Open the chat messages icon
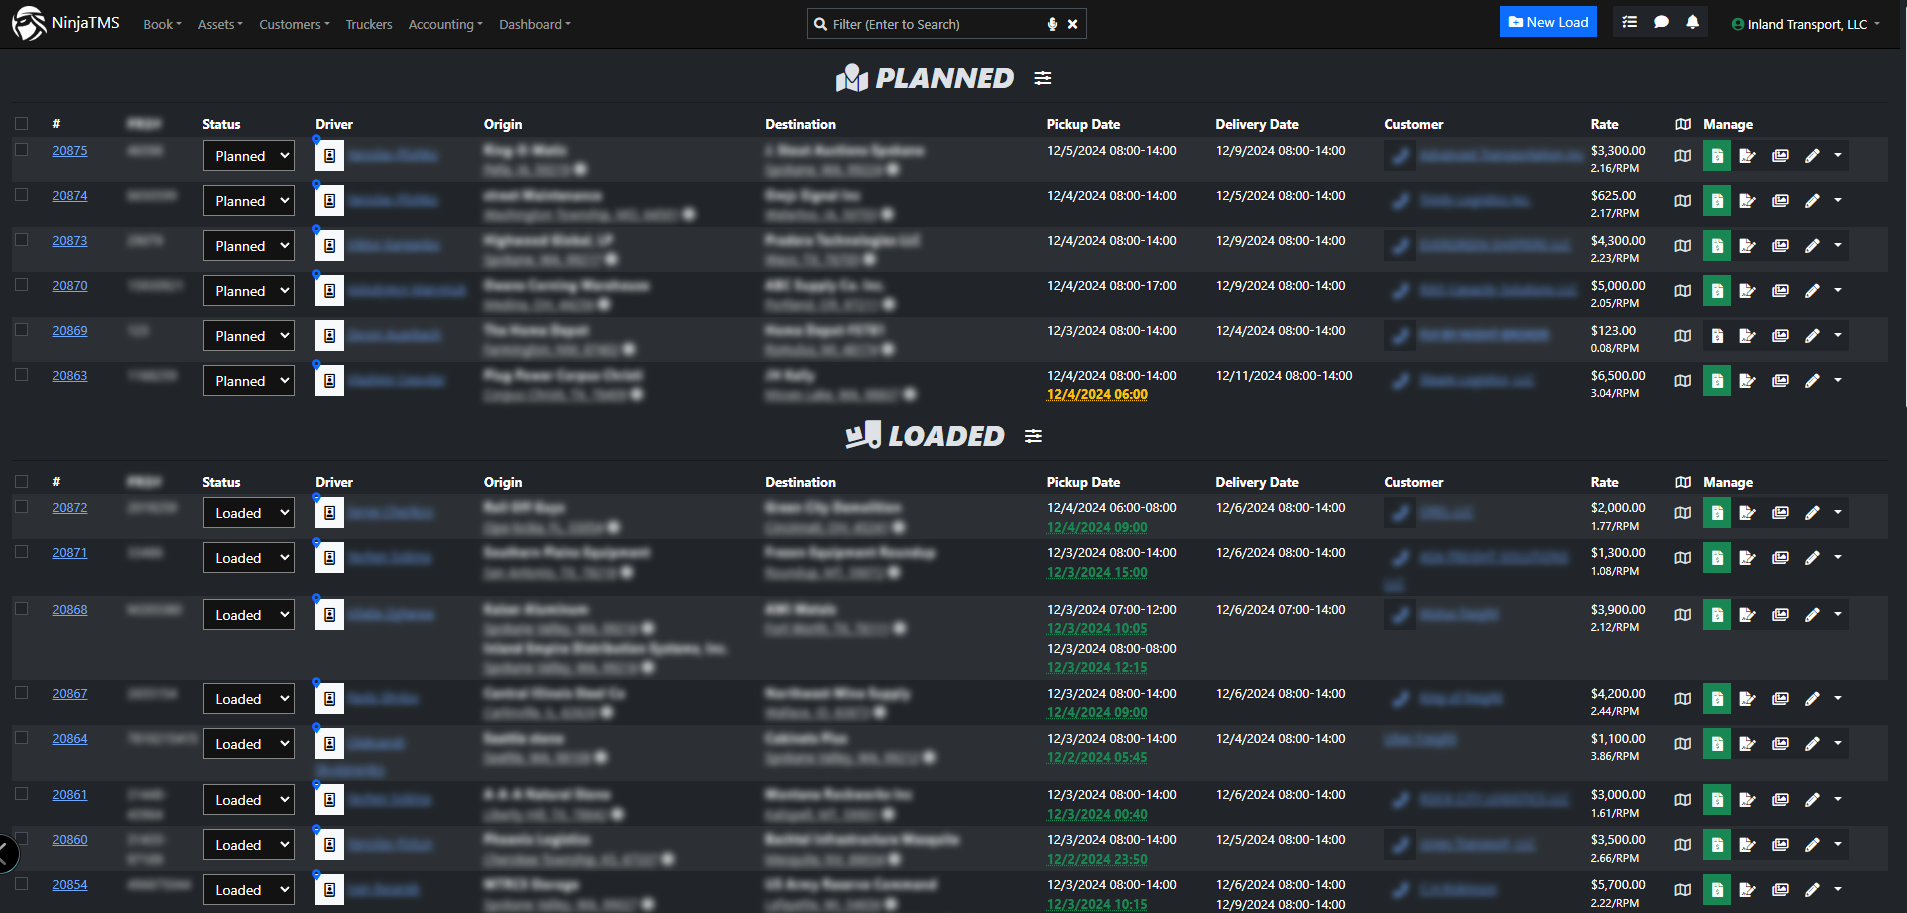Viewport: 1907px width, 913px height. [x=1661, y=22]
